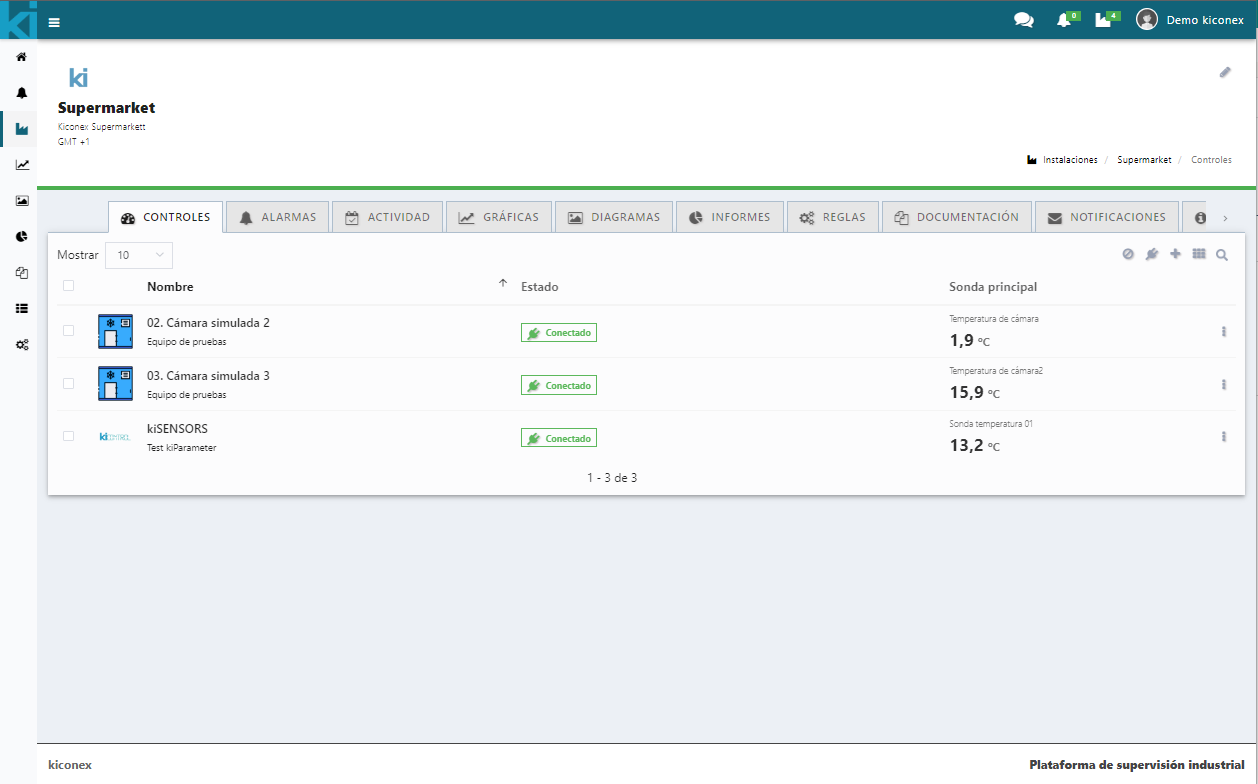The width and height of the screenshot is (1258, 784).
Task: Click the search magnifier icon in table toolbar
Action: click(1222, 255)
